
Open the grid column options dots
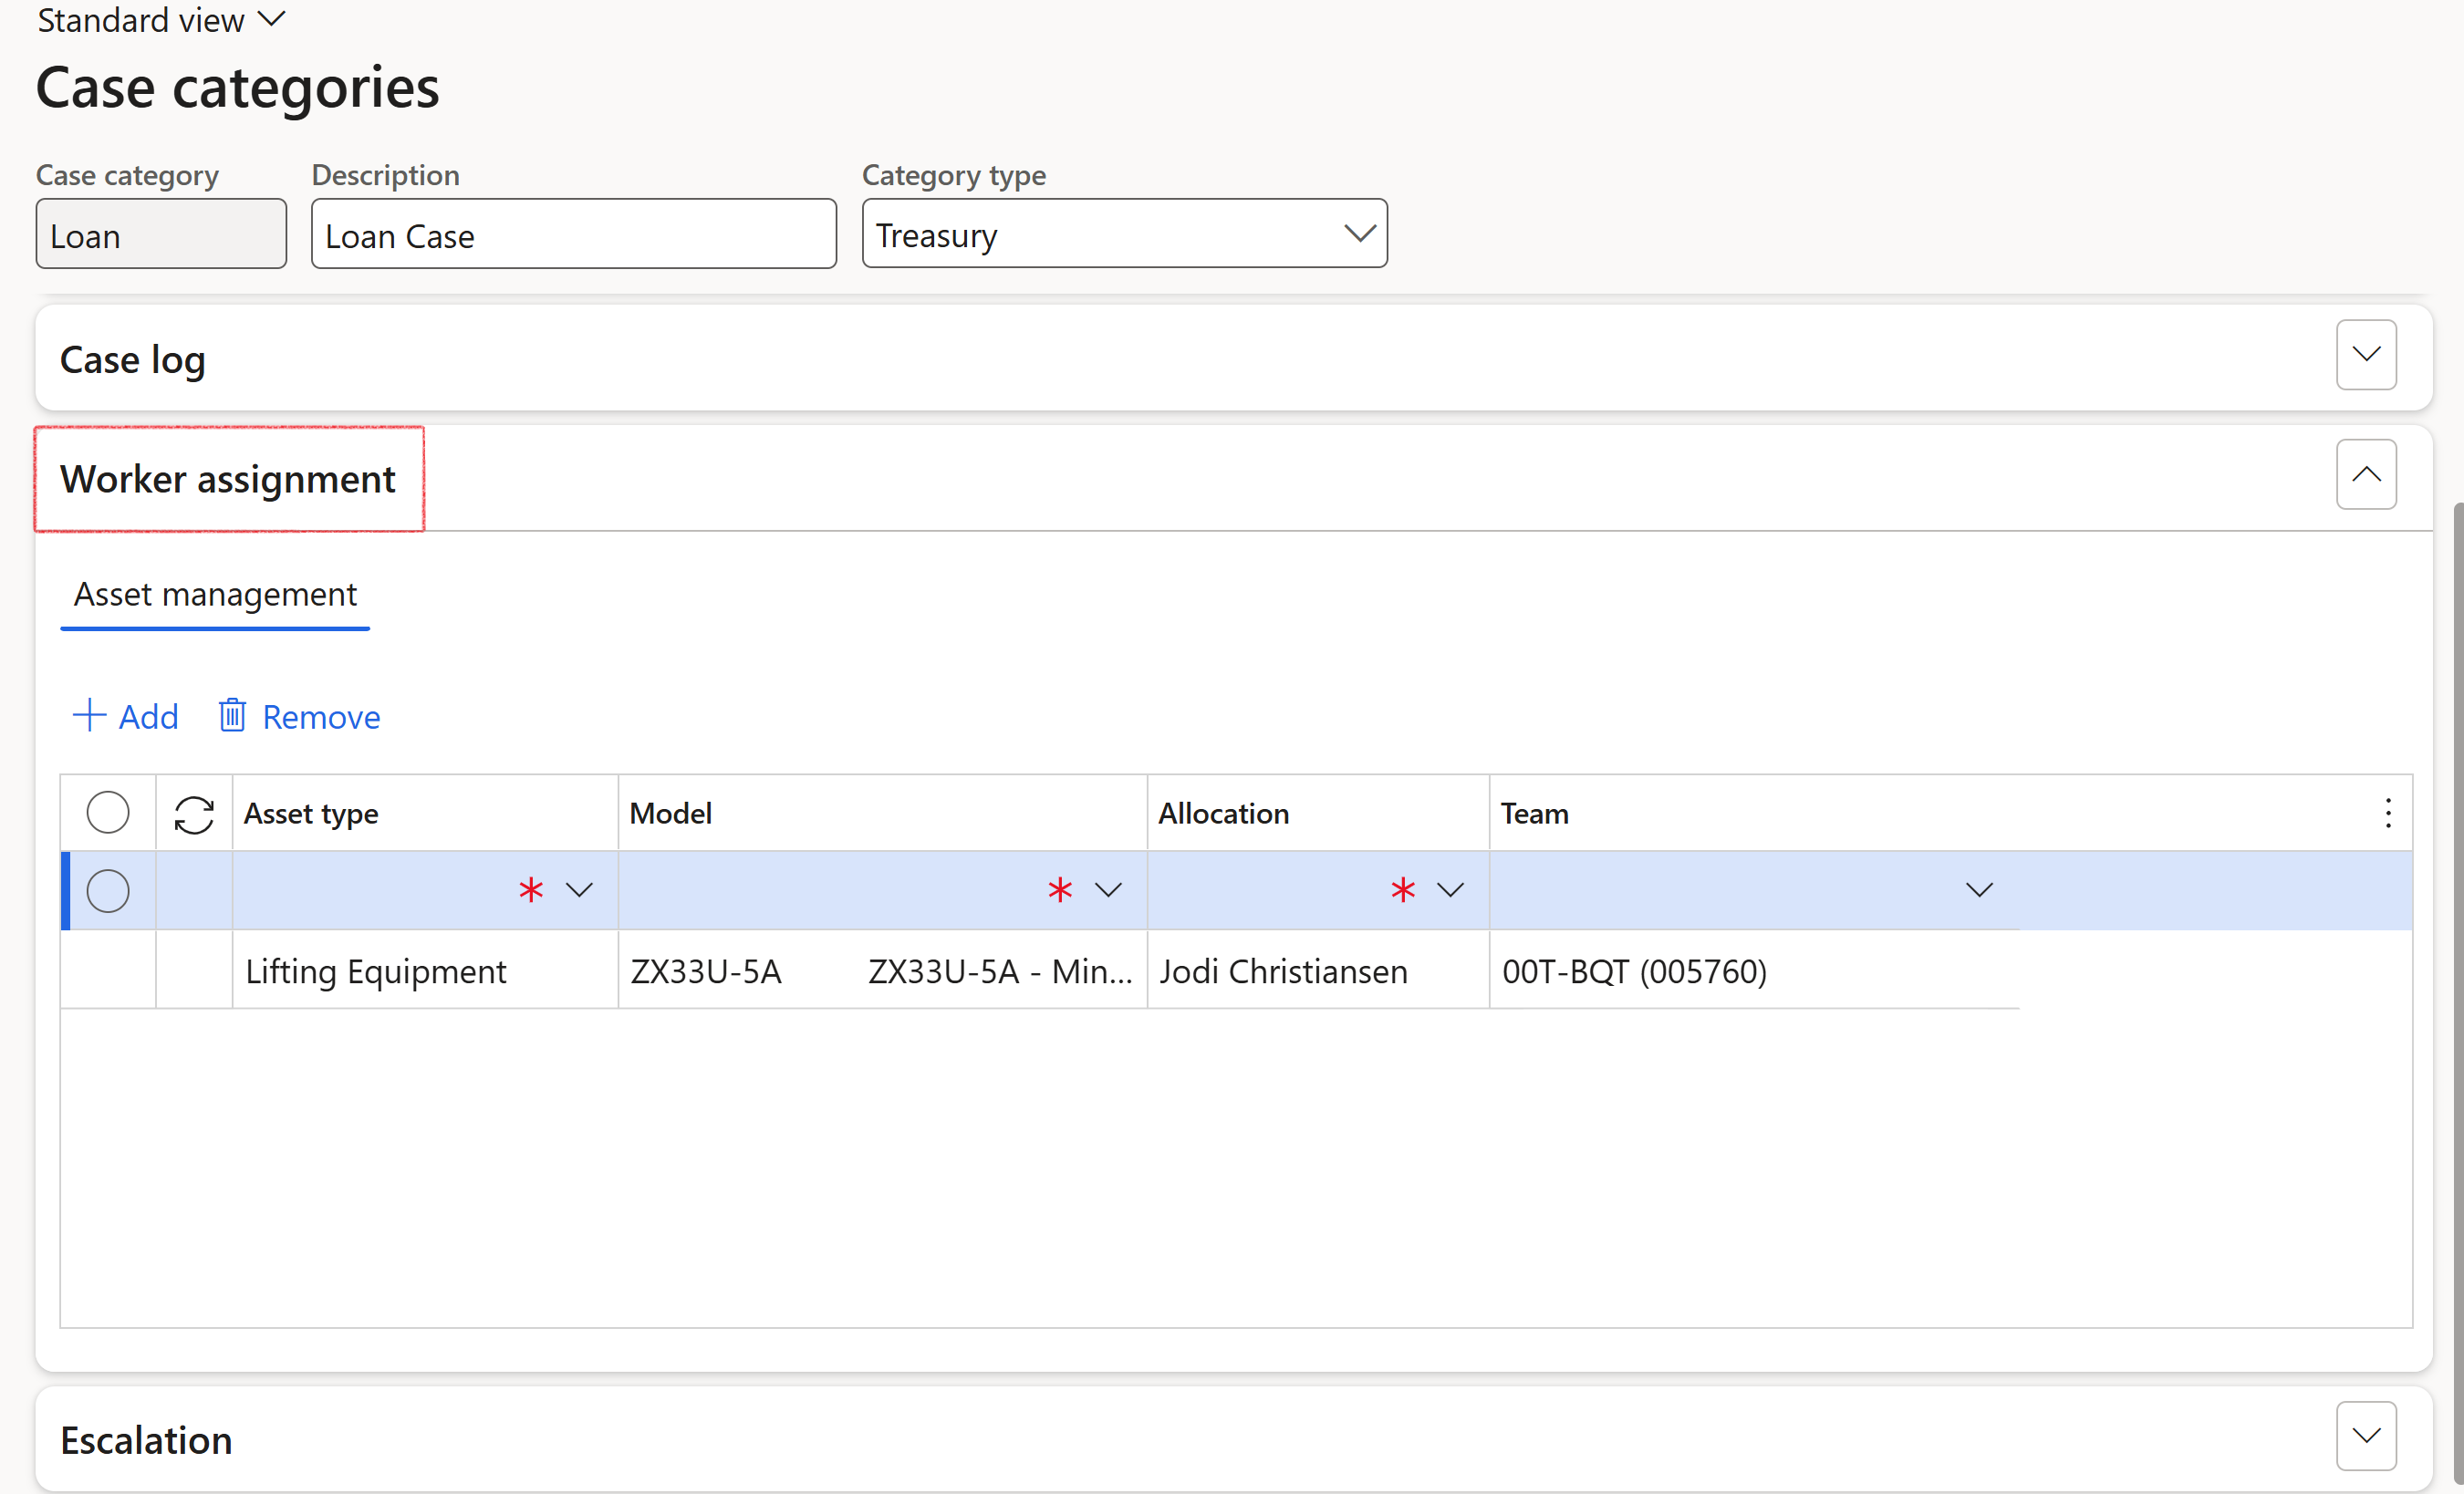(x=2388, y=813)
